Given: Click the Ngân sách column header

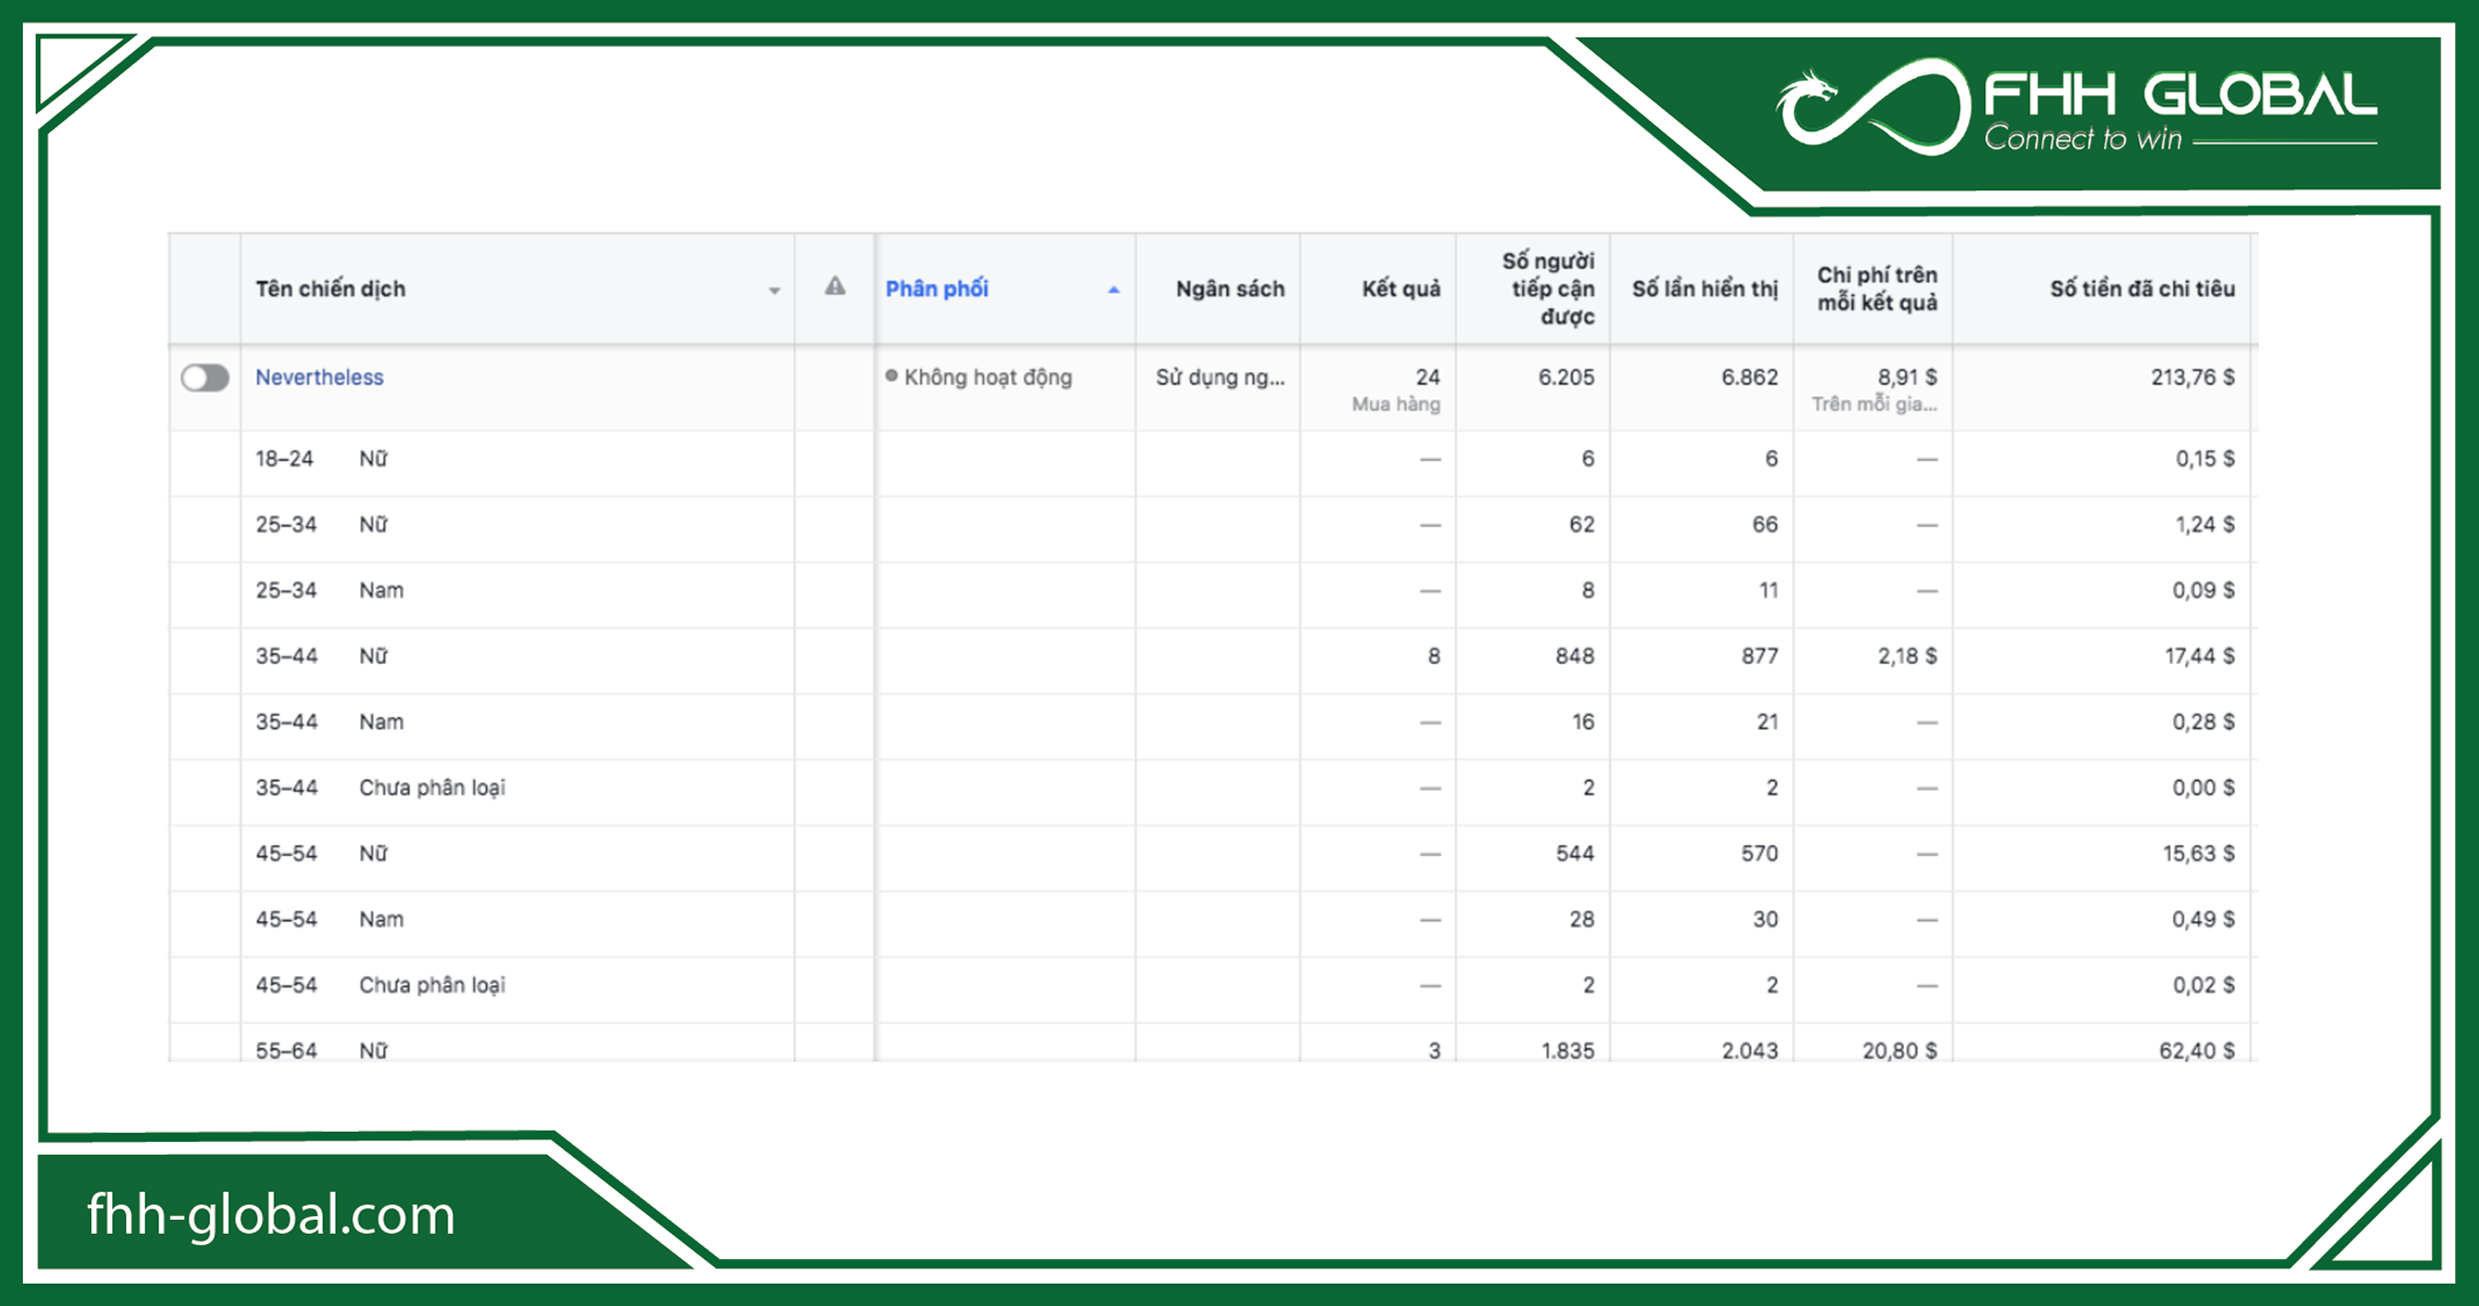Looking at the screenshot, I should [1229, 288].
